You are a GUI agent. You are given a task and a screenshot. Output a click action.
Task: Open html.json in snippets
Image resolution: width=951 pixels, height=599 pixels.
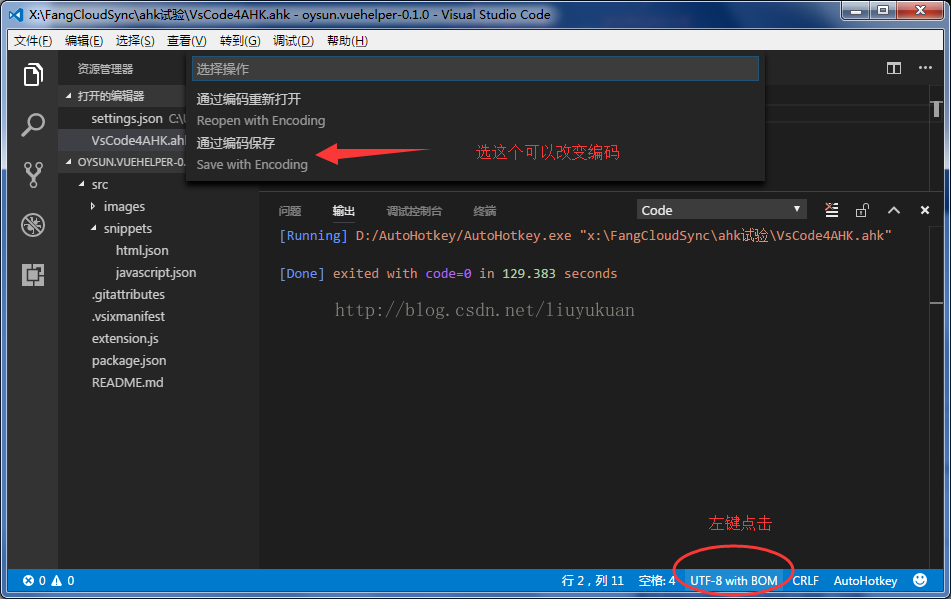[x=142, y=250]
